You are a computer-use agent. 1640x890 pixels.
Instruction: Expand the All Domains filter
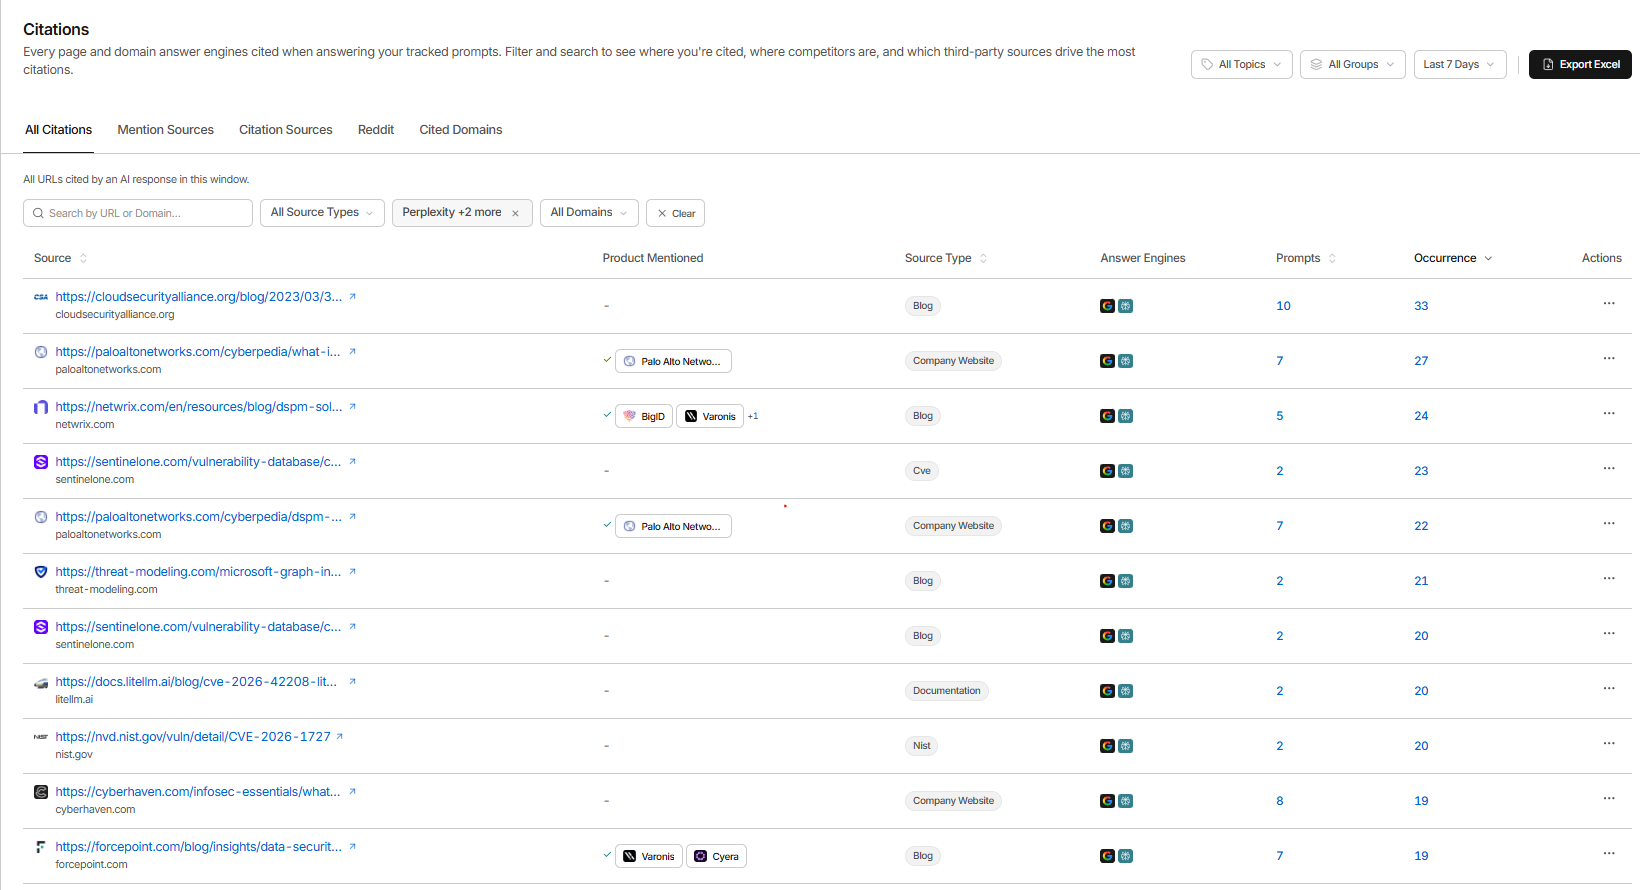tap(589, 213)
